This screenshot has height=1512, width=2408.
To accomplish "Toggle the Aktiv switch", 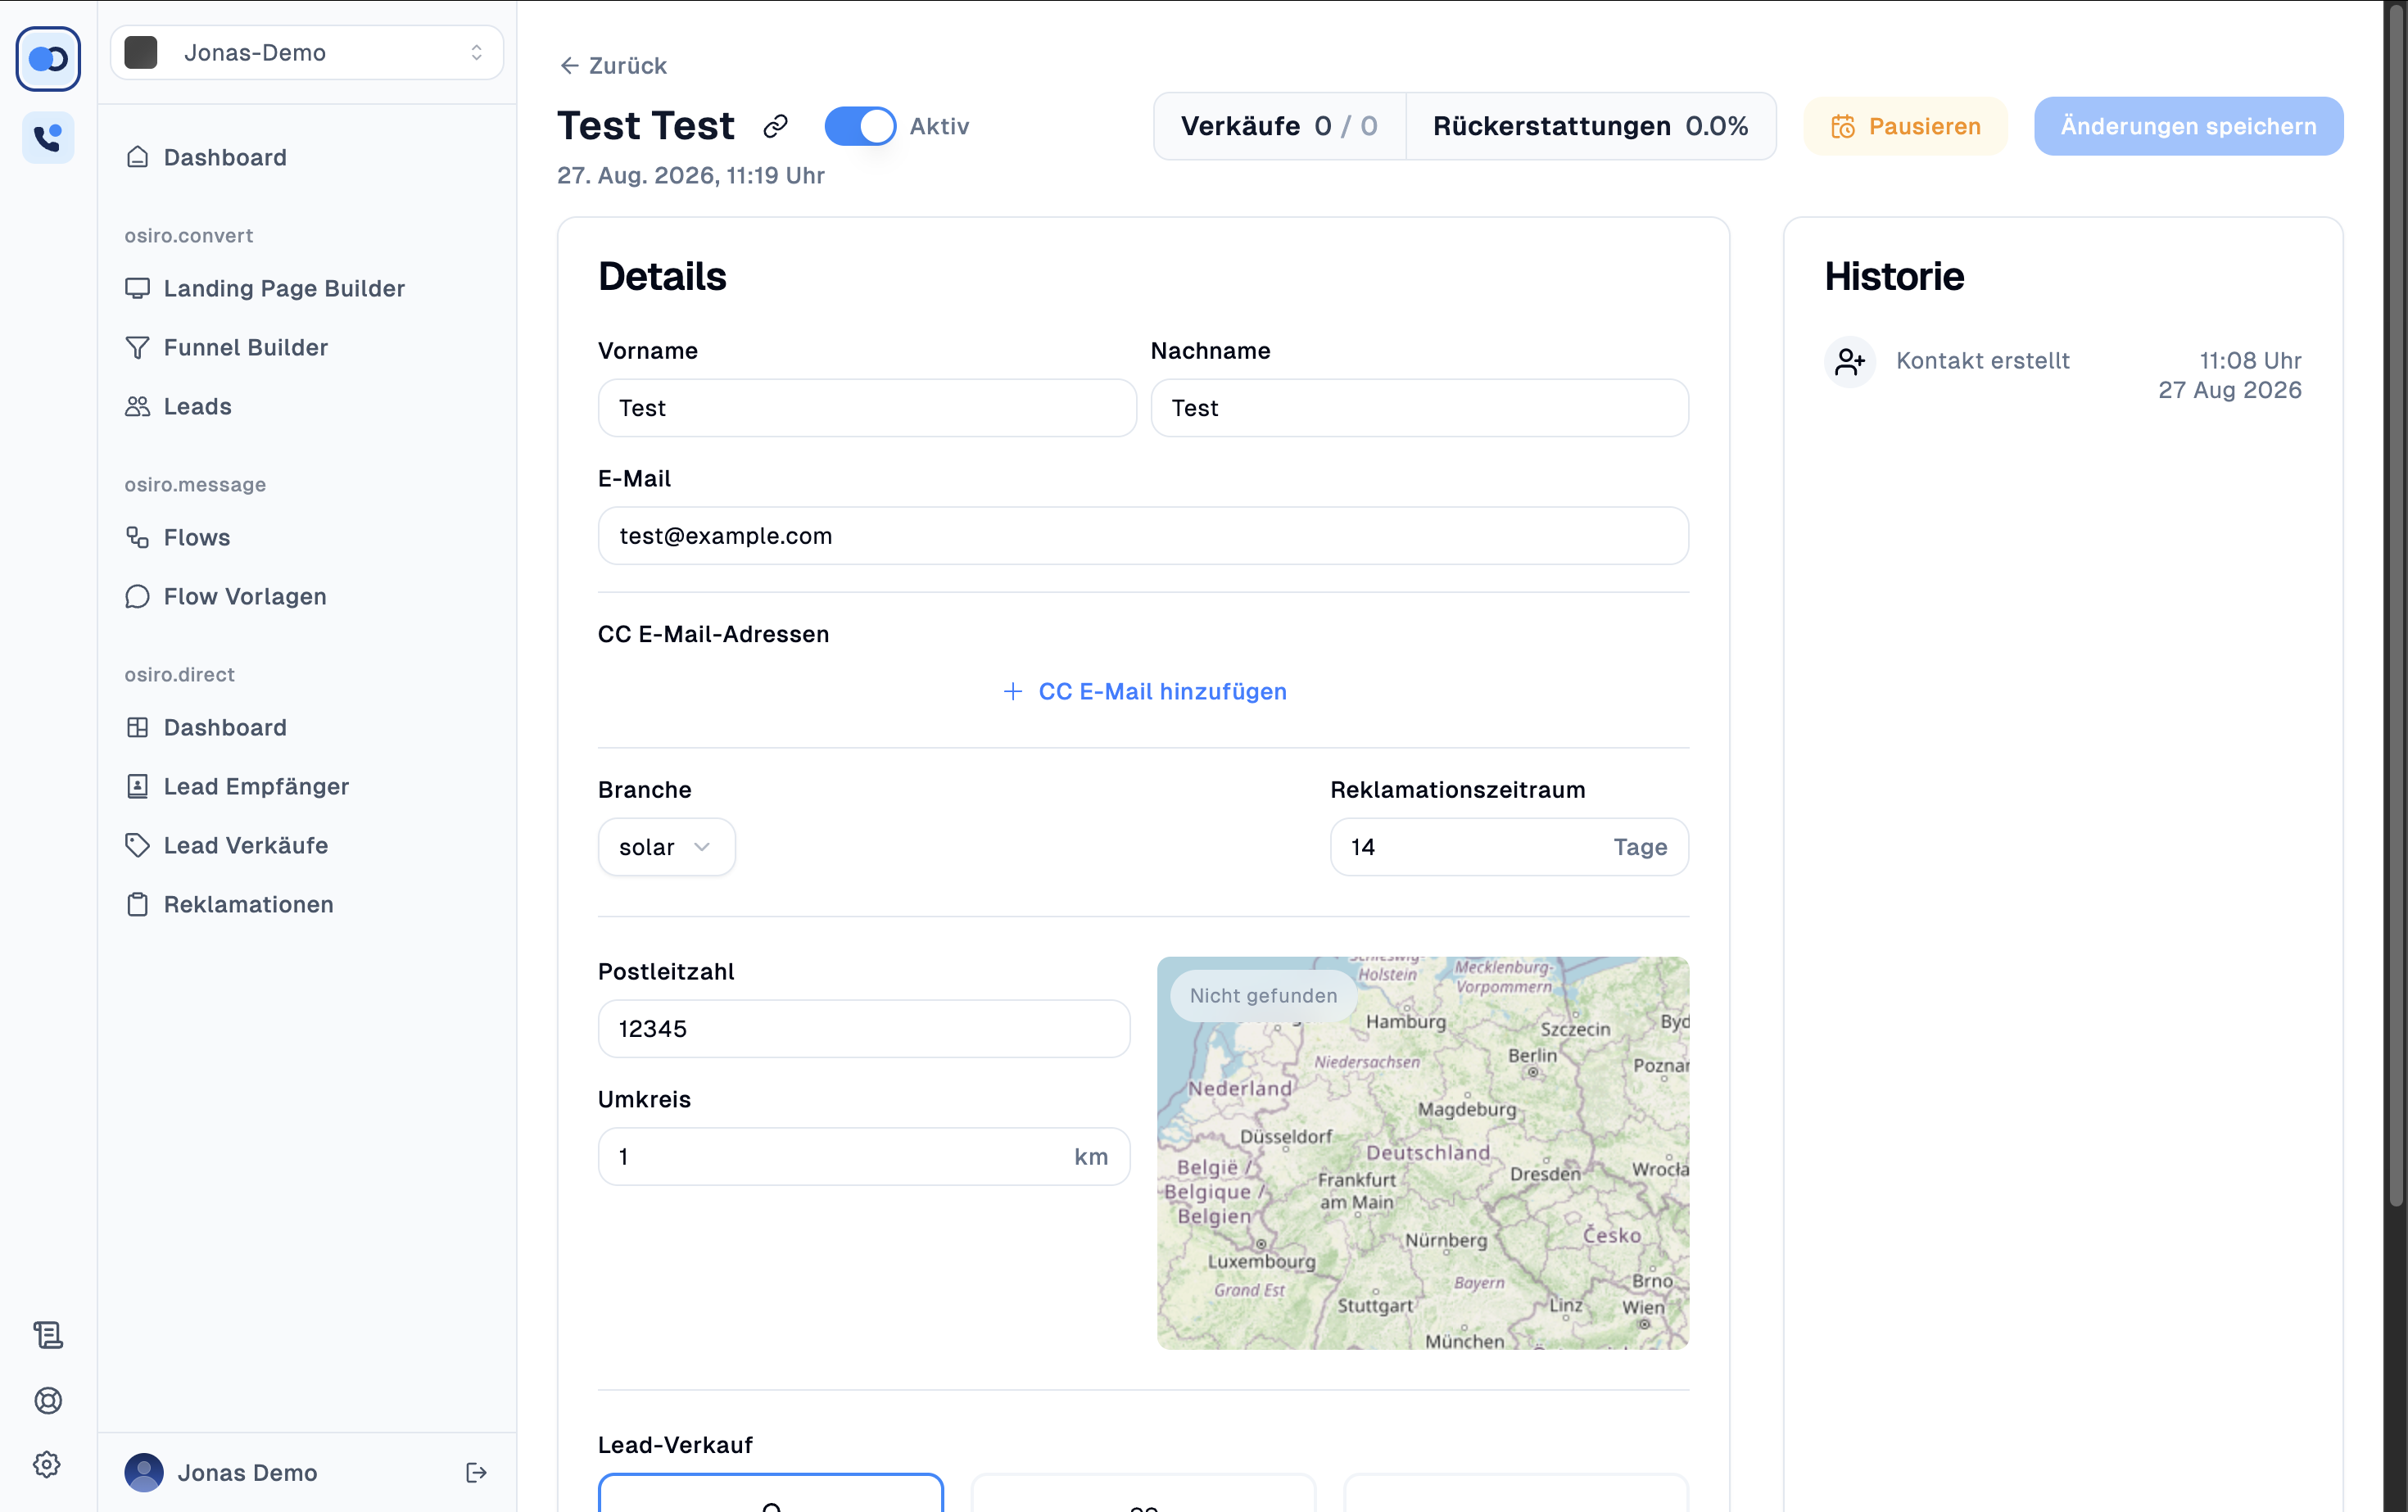I will (860, 126).
